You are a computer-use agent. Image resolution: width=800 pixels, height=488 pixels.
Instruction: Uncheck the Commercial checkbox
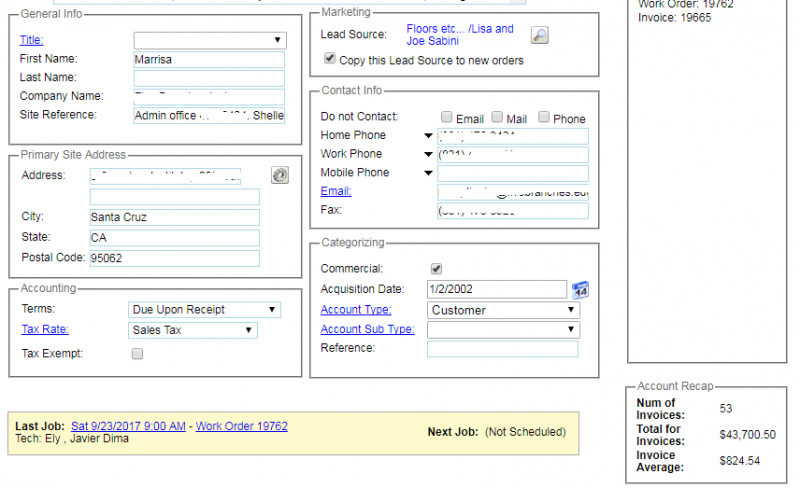point(435,268)
